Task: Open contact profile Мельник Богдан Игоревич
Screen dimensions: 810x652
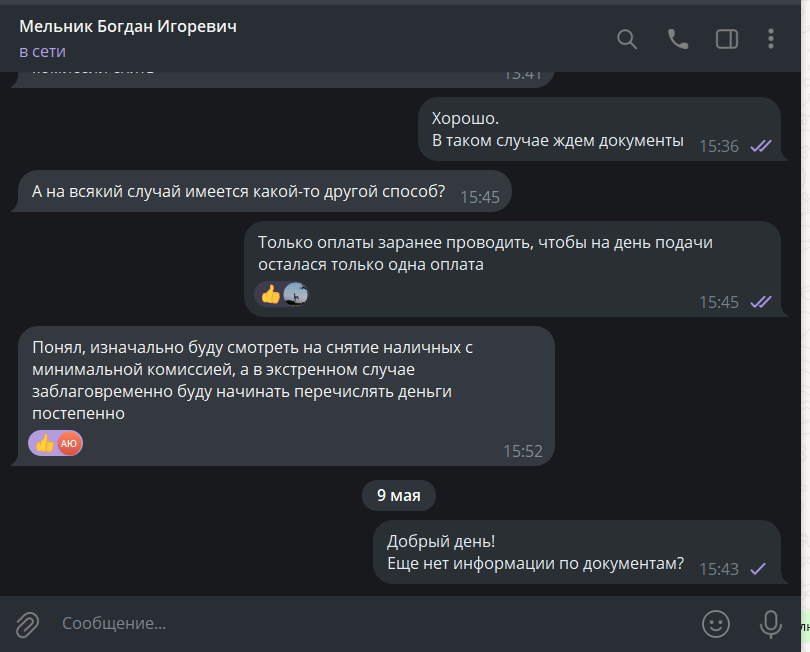Action: [128, 26]
